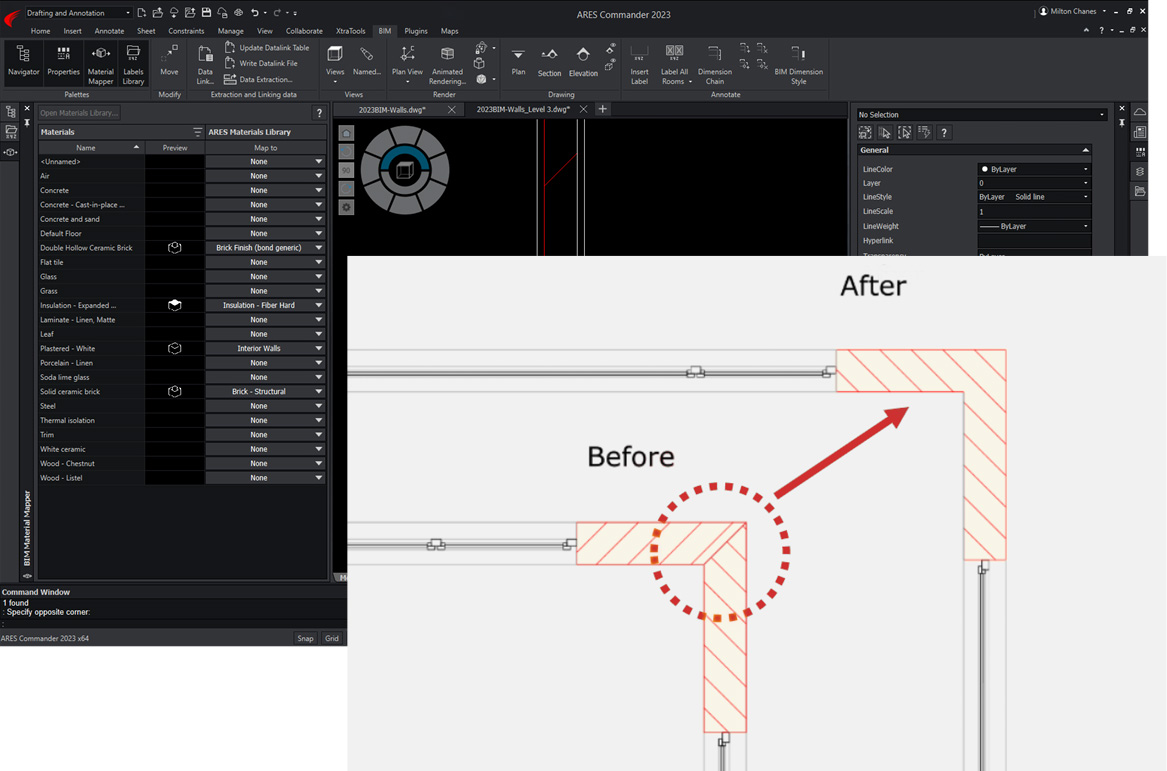
Task: Expand the Label All Rooms dropdown
Action: [x=690, y=82]
